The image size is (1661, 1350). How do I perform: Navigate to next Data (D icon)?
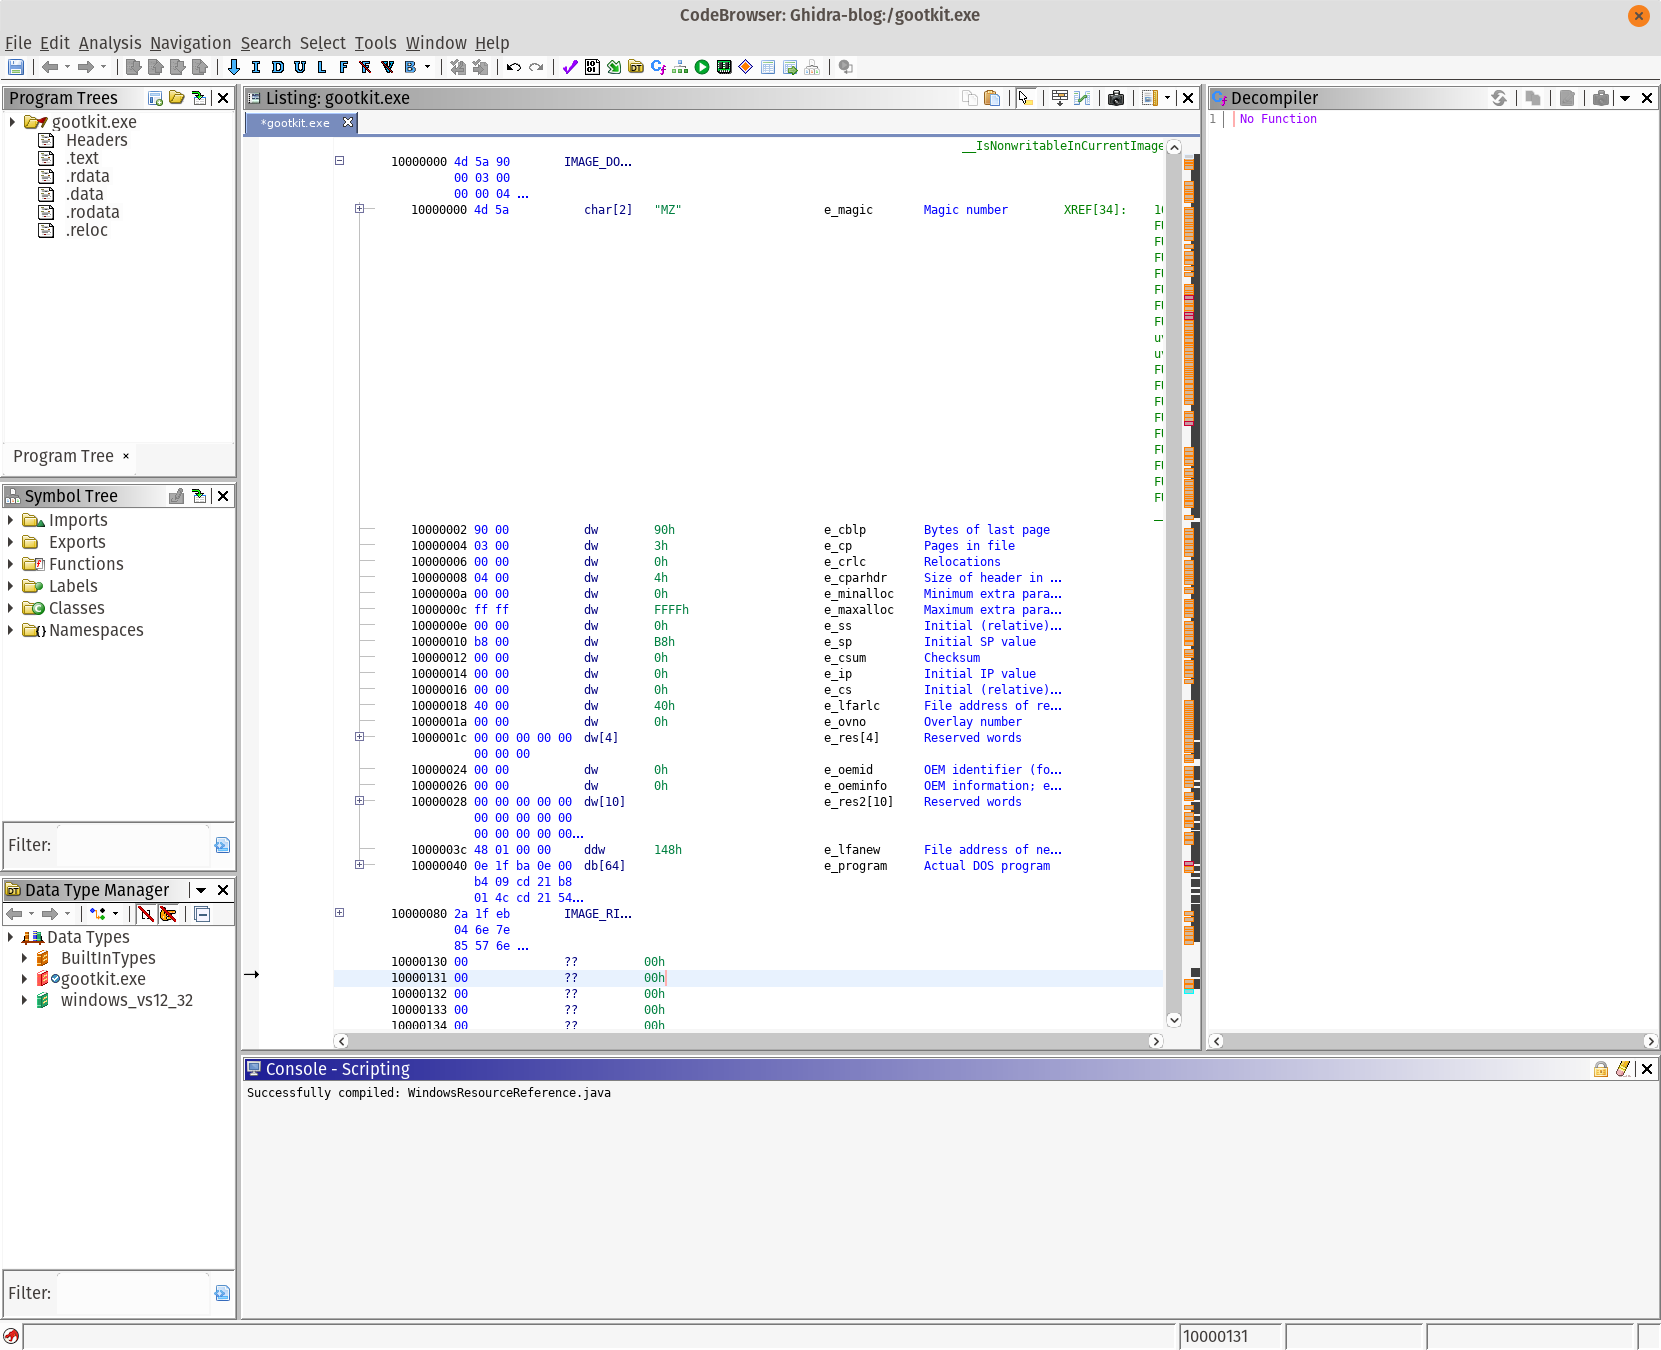[278, 67]
